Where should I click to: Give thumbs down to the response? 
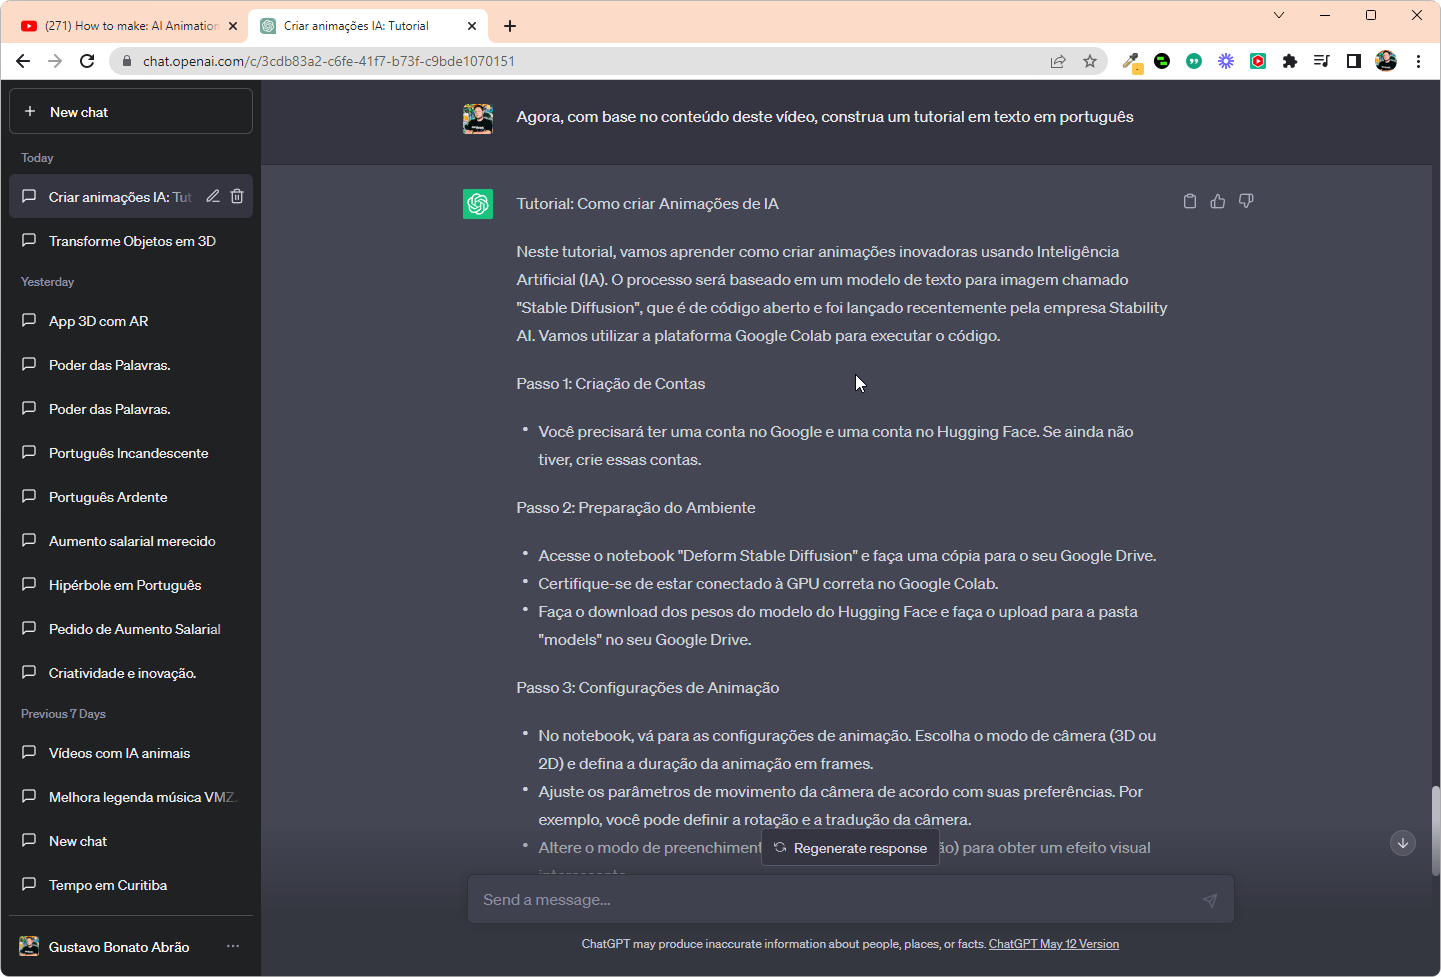pyautogui.click(x=1246, y=201)
